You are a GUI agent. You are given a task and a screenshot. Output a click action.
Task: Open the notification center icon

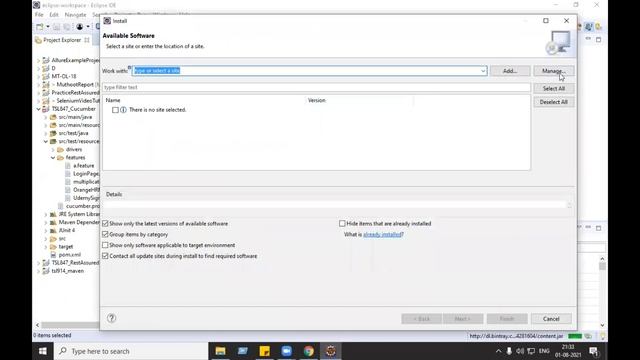click(x=593, y=351)
